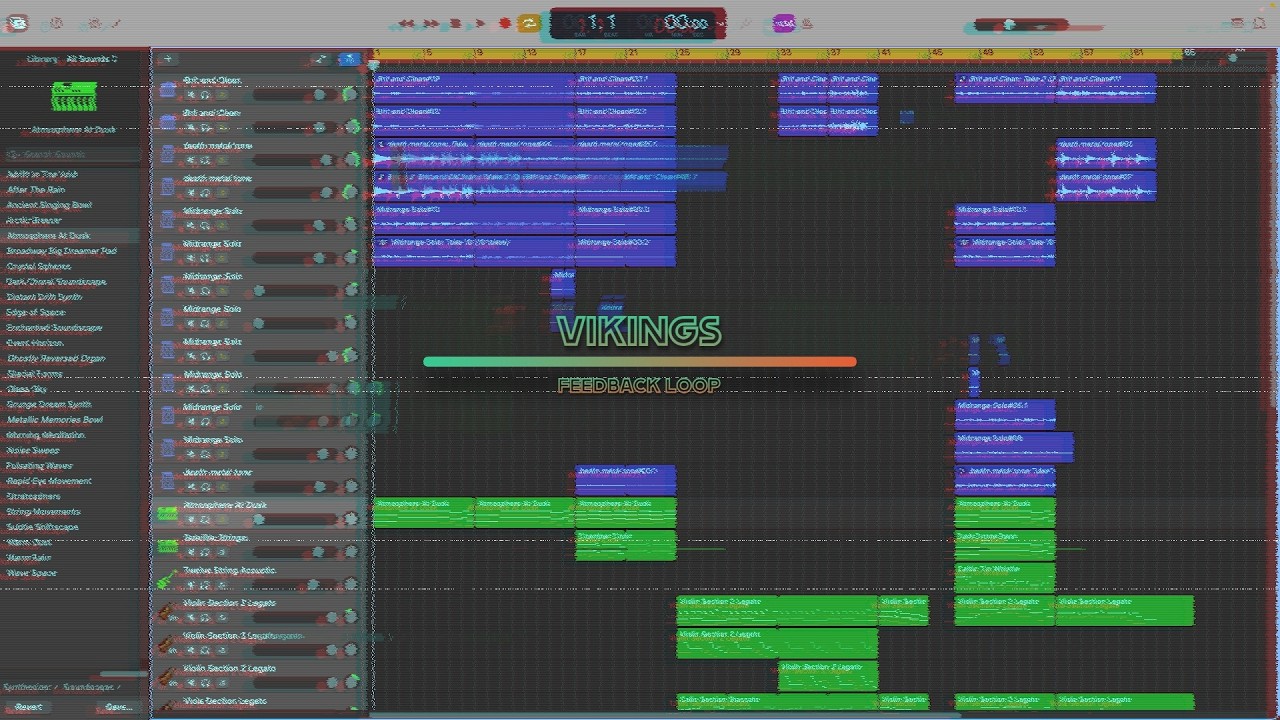This screenshot has width=1280, height=720.
Task: Open the Editors scissors icon
Action: tap(117, 23)
